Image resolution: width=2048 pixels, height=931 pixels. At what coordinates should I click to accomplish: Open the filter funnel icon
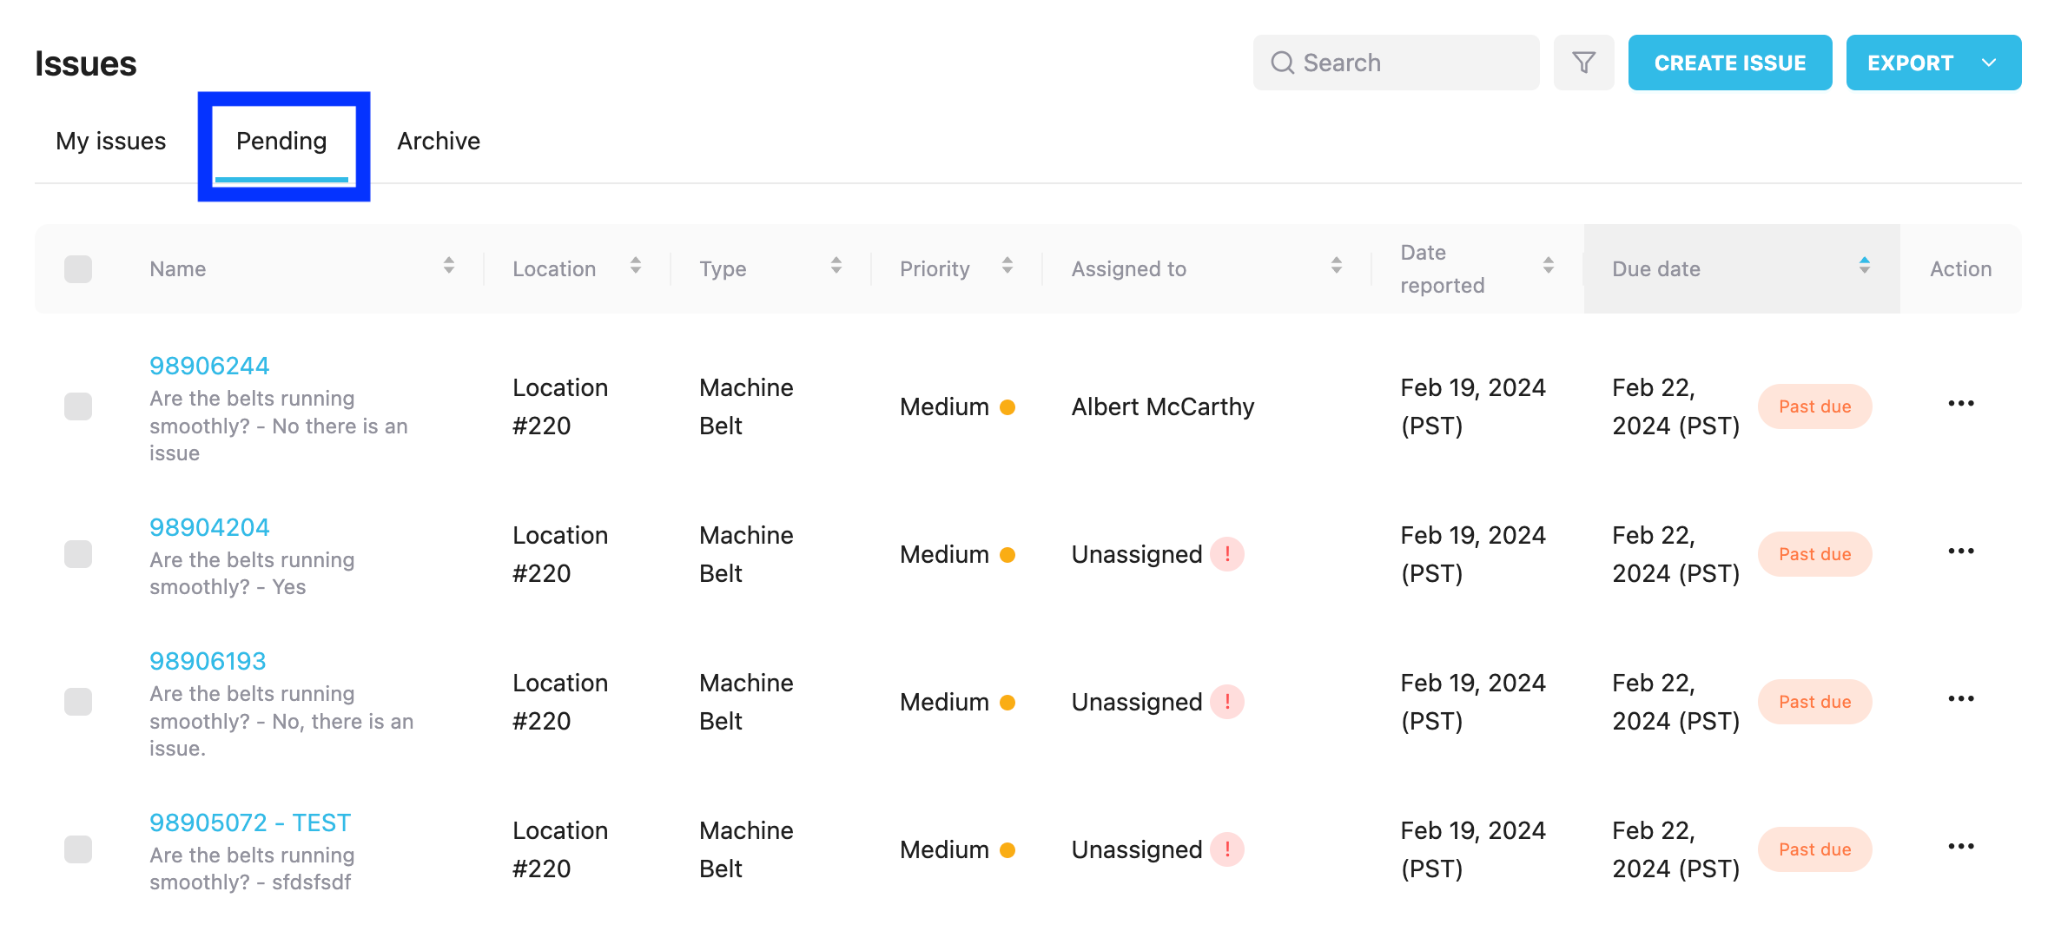[x=1583, y=63]
